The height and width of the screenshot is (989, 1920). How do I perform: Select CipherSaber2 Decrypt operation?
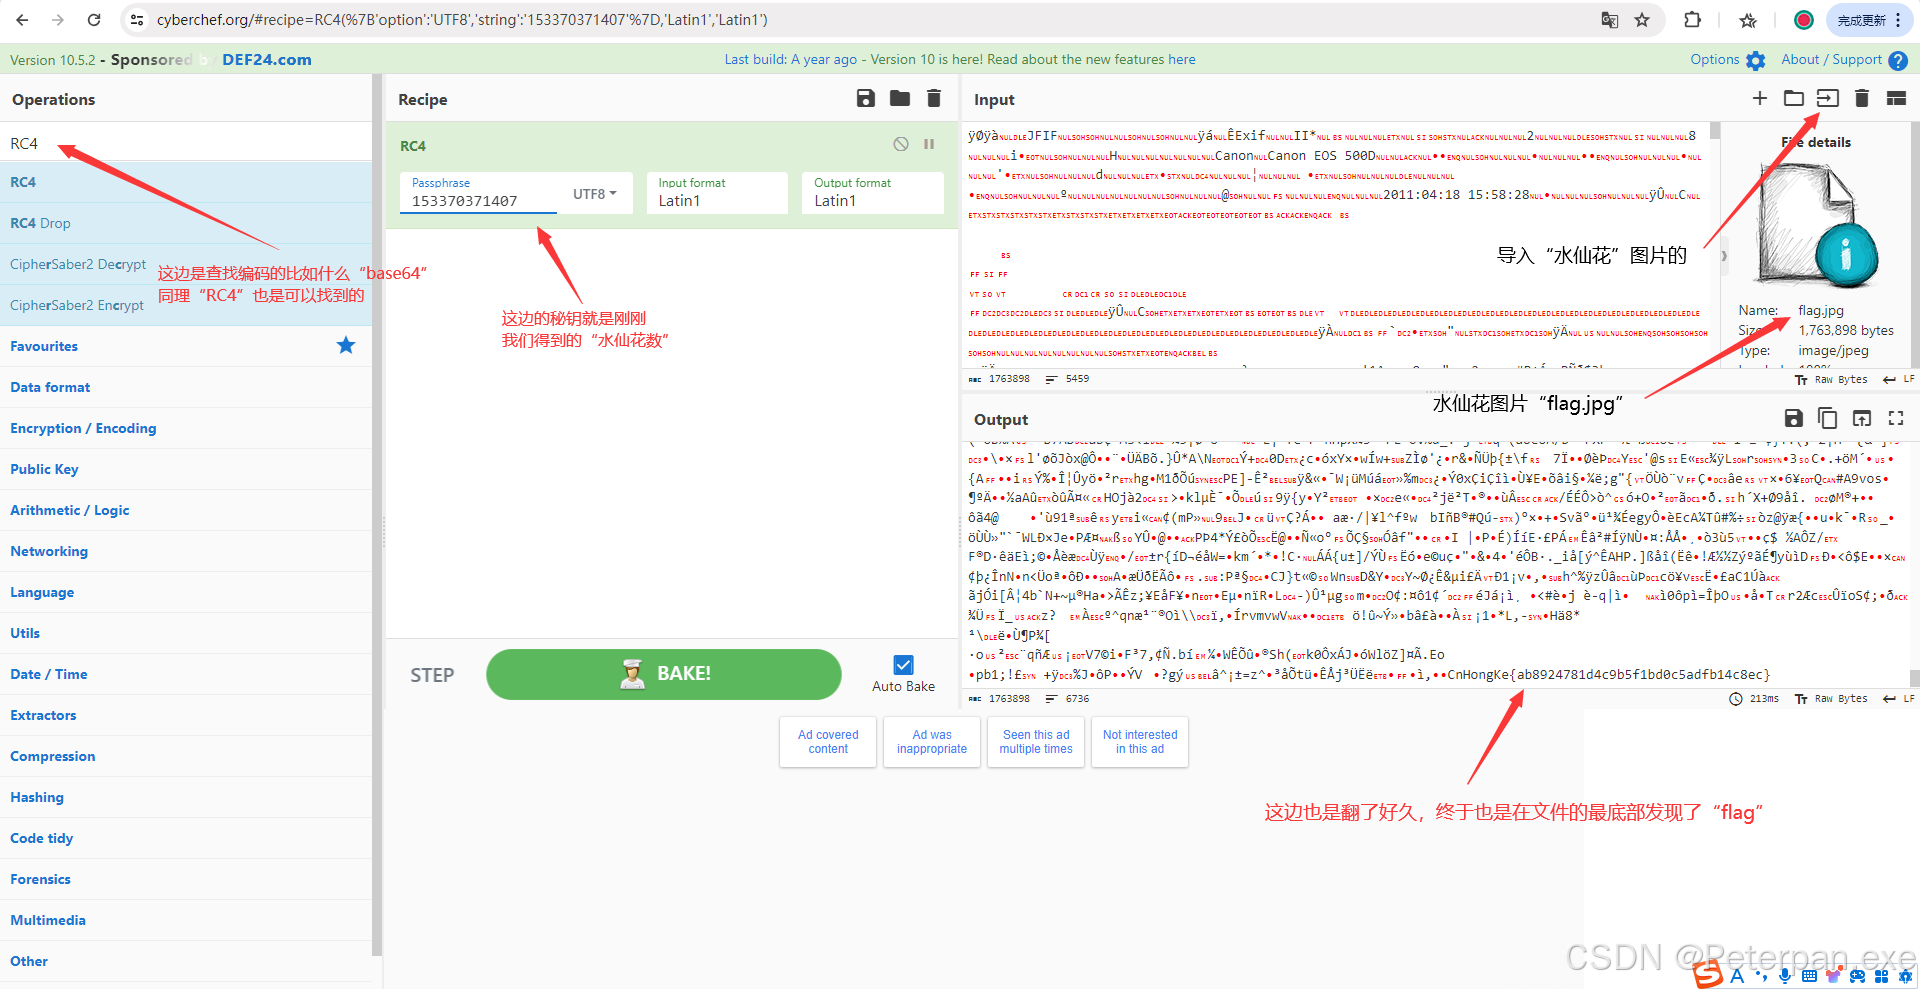point(186,264)
